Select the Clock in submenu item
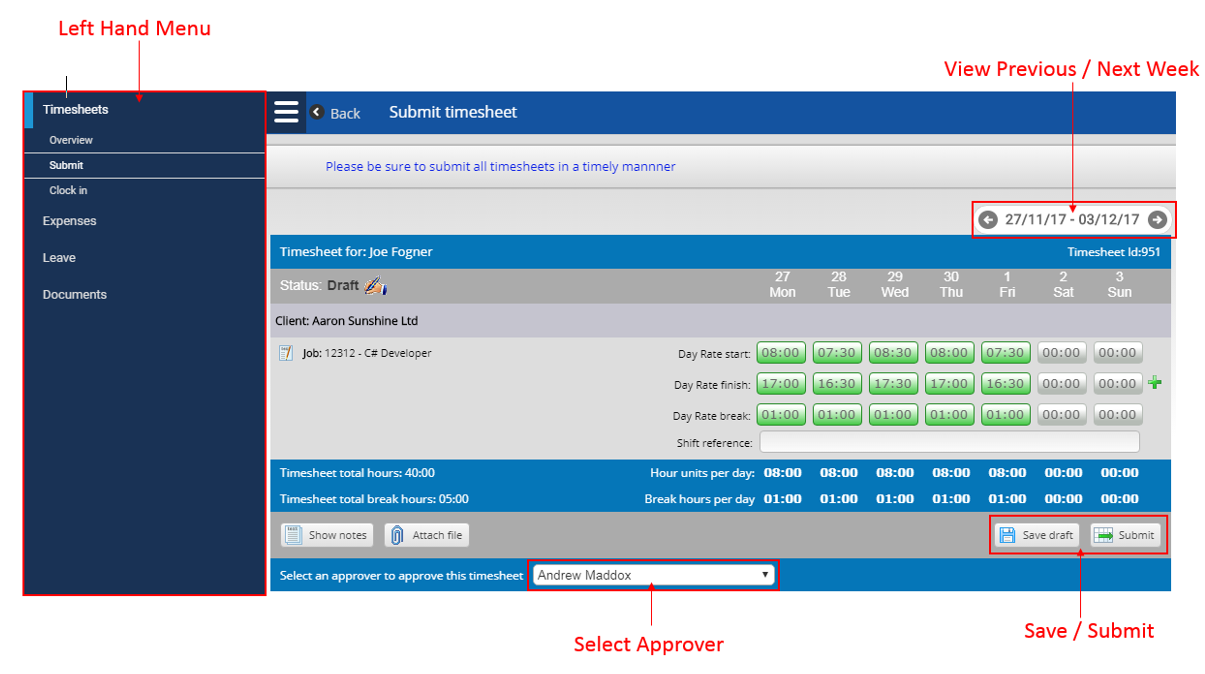 (x=69, y=190)
